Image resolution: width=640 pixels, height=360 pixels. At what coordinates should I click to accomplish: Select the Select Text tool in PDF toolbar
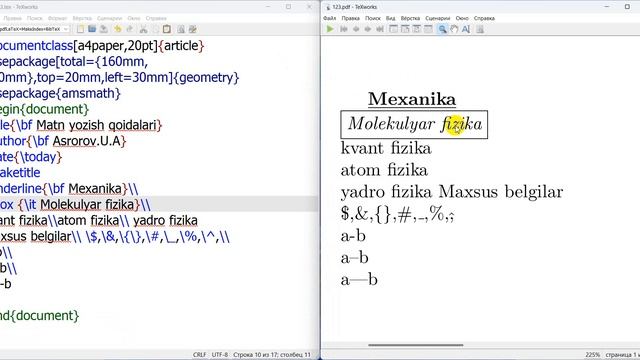click(x=466, y=29)
